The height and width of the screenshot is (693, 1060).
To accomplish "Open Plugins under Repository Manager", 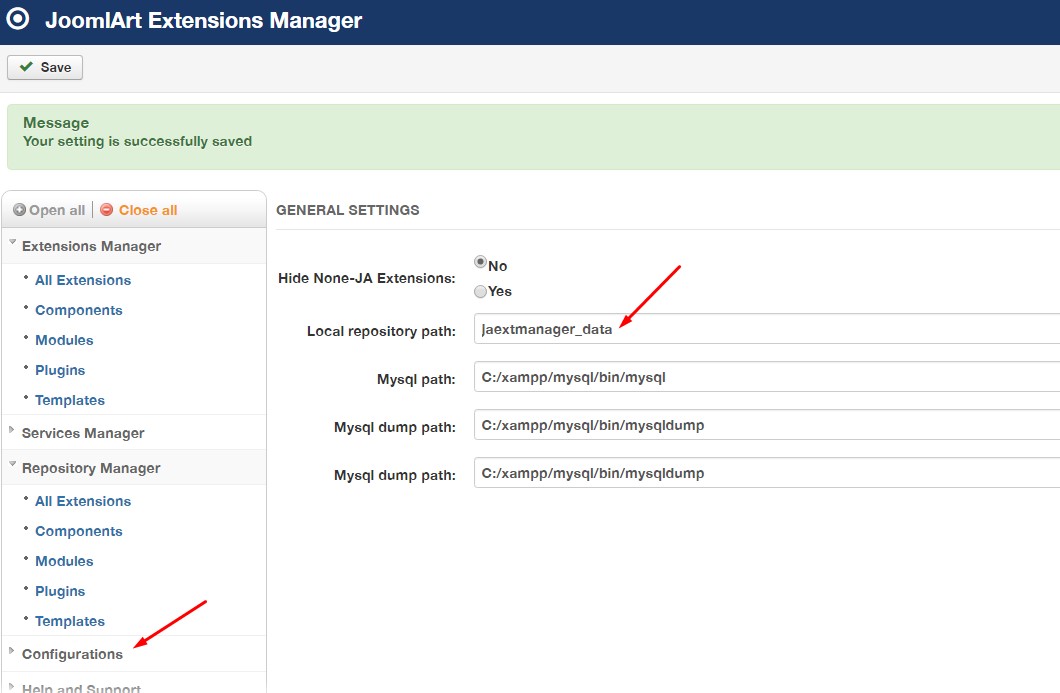I will (60, 591).
